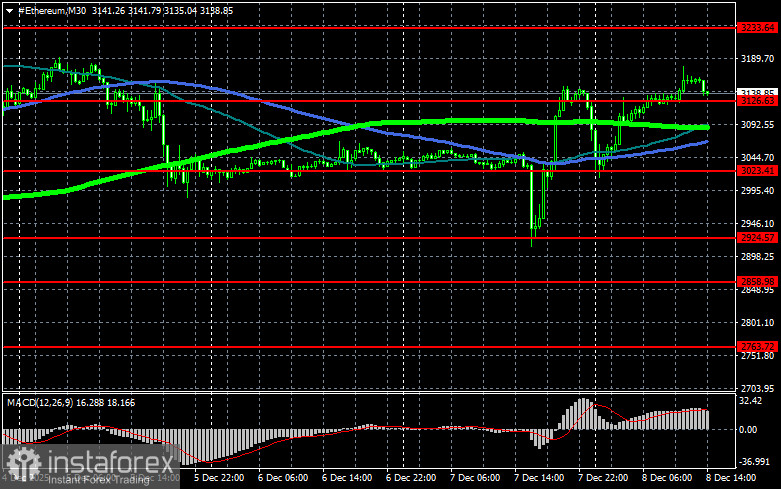Click the 2898.25 price scale value
The height and width of the screenshot is (489, 781).
(x=757, y=256)
